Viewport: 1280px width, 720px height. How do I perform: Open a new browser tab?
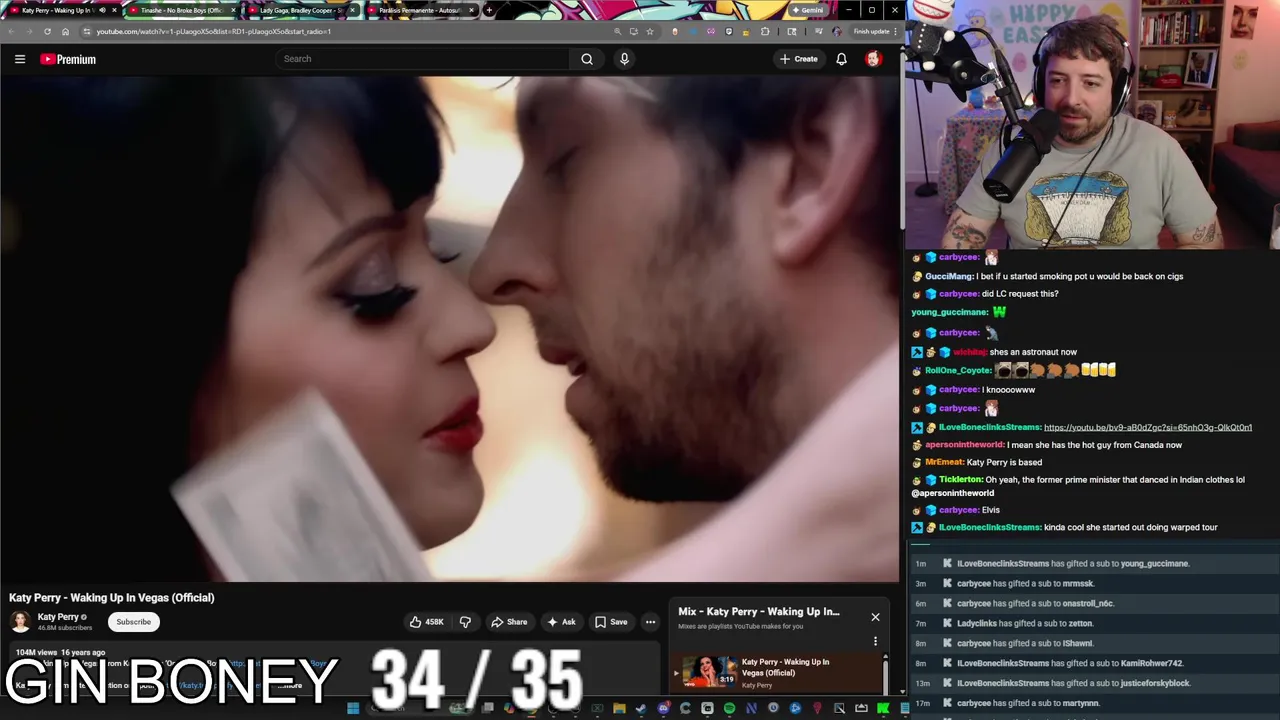pyautogui.click(x=489, y=10)
